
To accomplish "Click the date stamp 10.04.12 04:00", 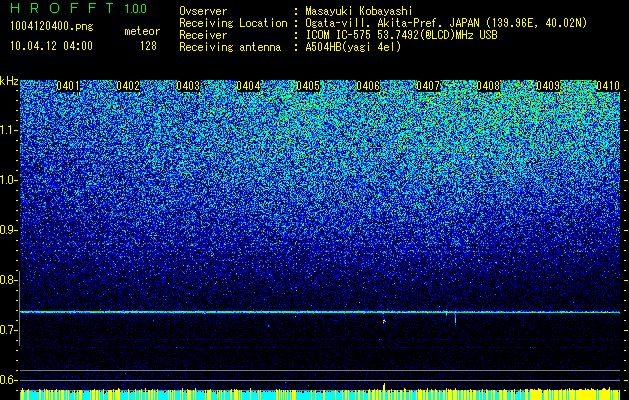I will (51, 46).
